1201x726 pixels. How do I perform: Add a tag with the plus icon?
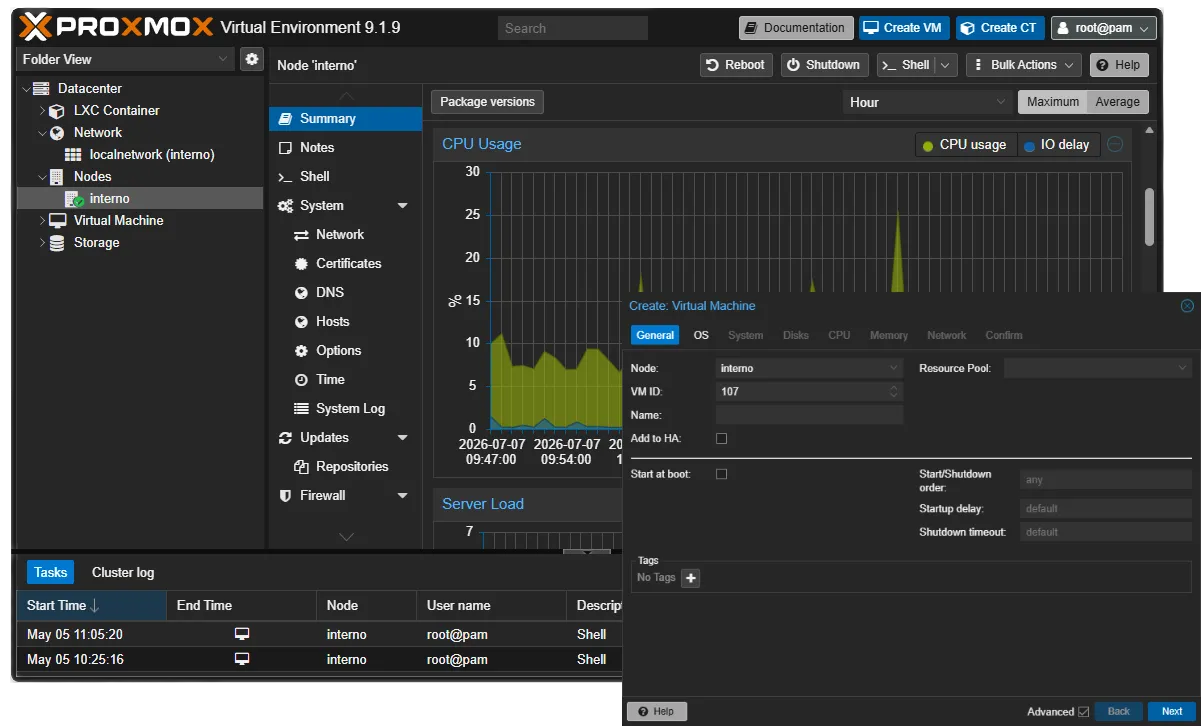tap(690, 578)
